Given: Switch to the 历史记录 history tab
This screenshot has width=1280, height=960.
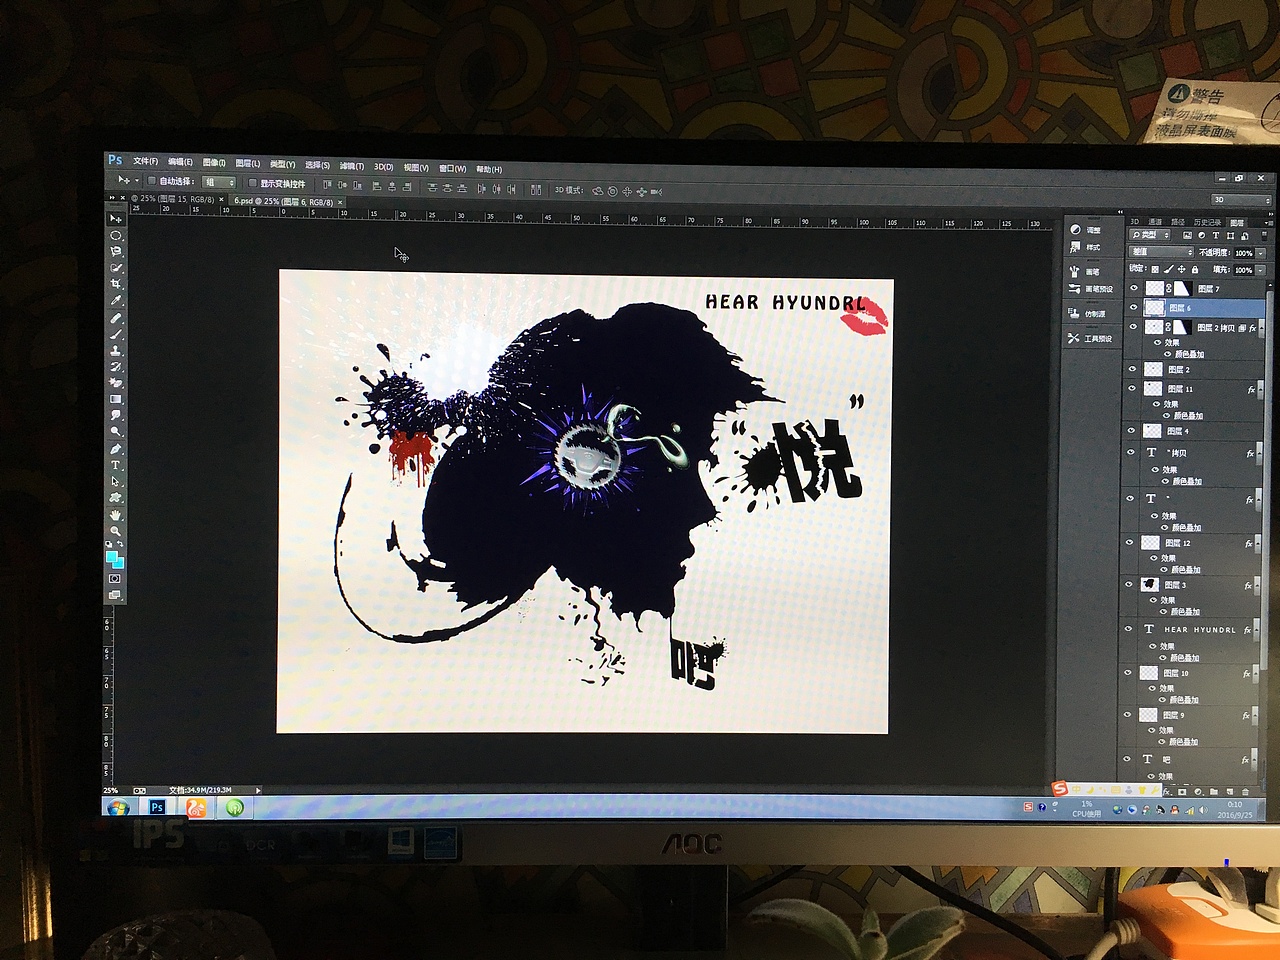Looking at the screenshot, I should click(1207, 222).
